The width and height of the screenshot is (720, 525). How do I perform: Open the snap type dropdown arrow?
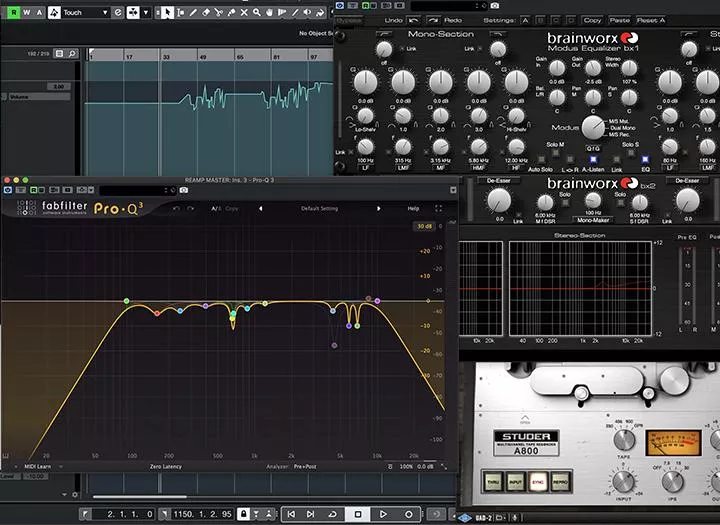(x=146, y=12)
